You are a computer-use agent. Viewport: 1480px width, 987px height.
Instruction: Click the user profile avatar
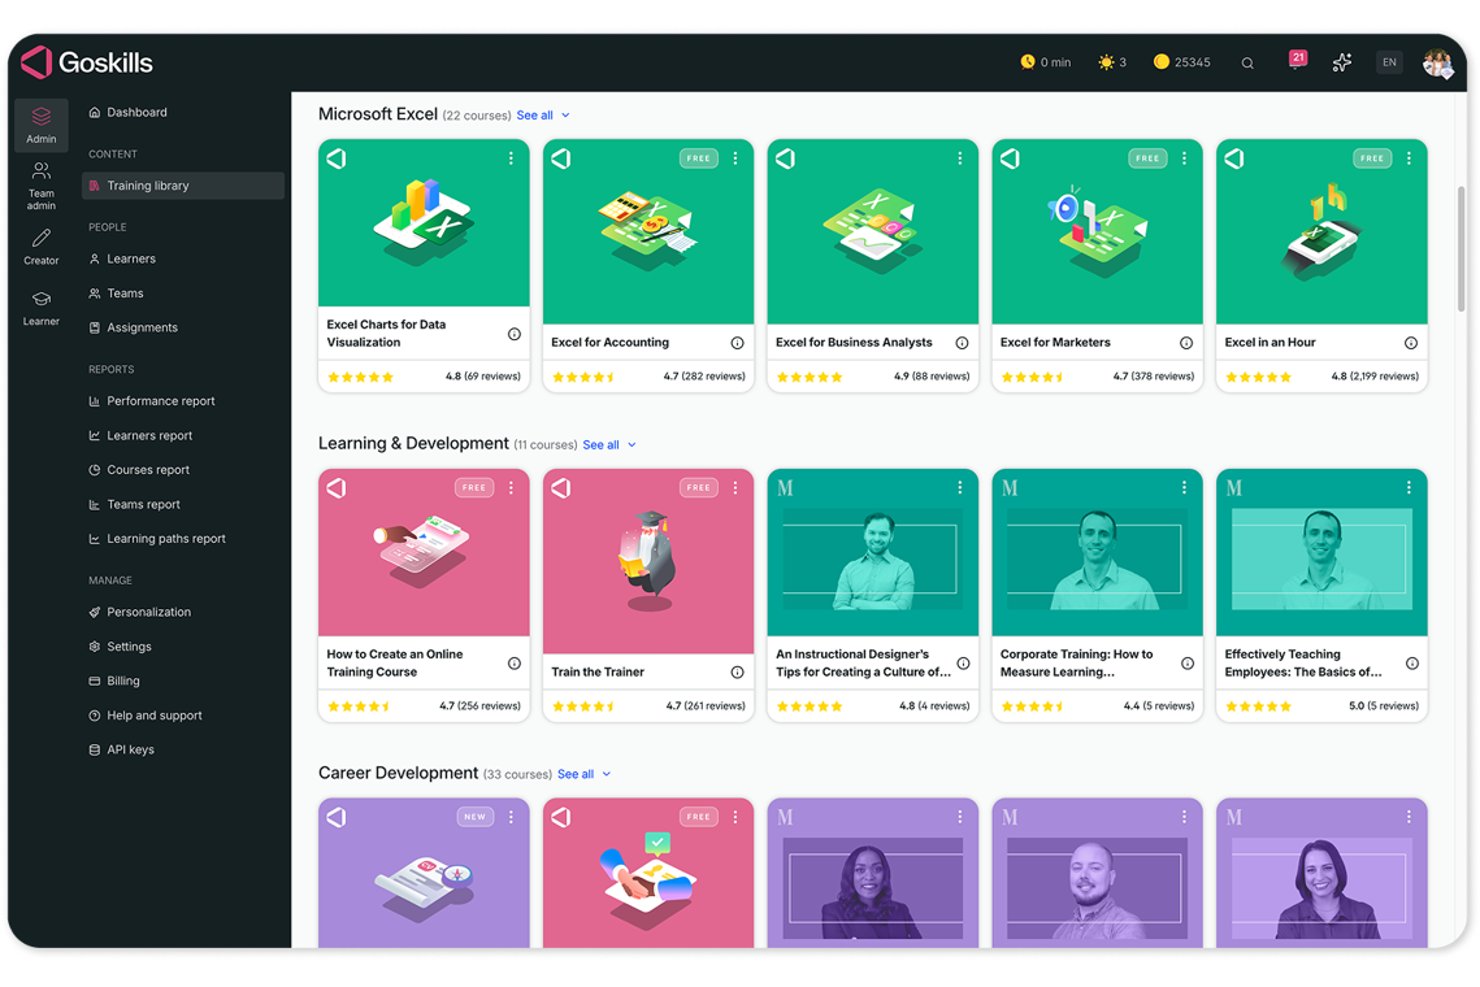[x=1437, y=63]
